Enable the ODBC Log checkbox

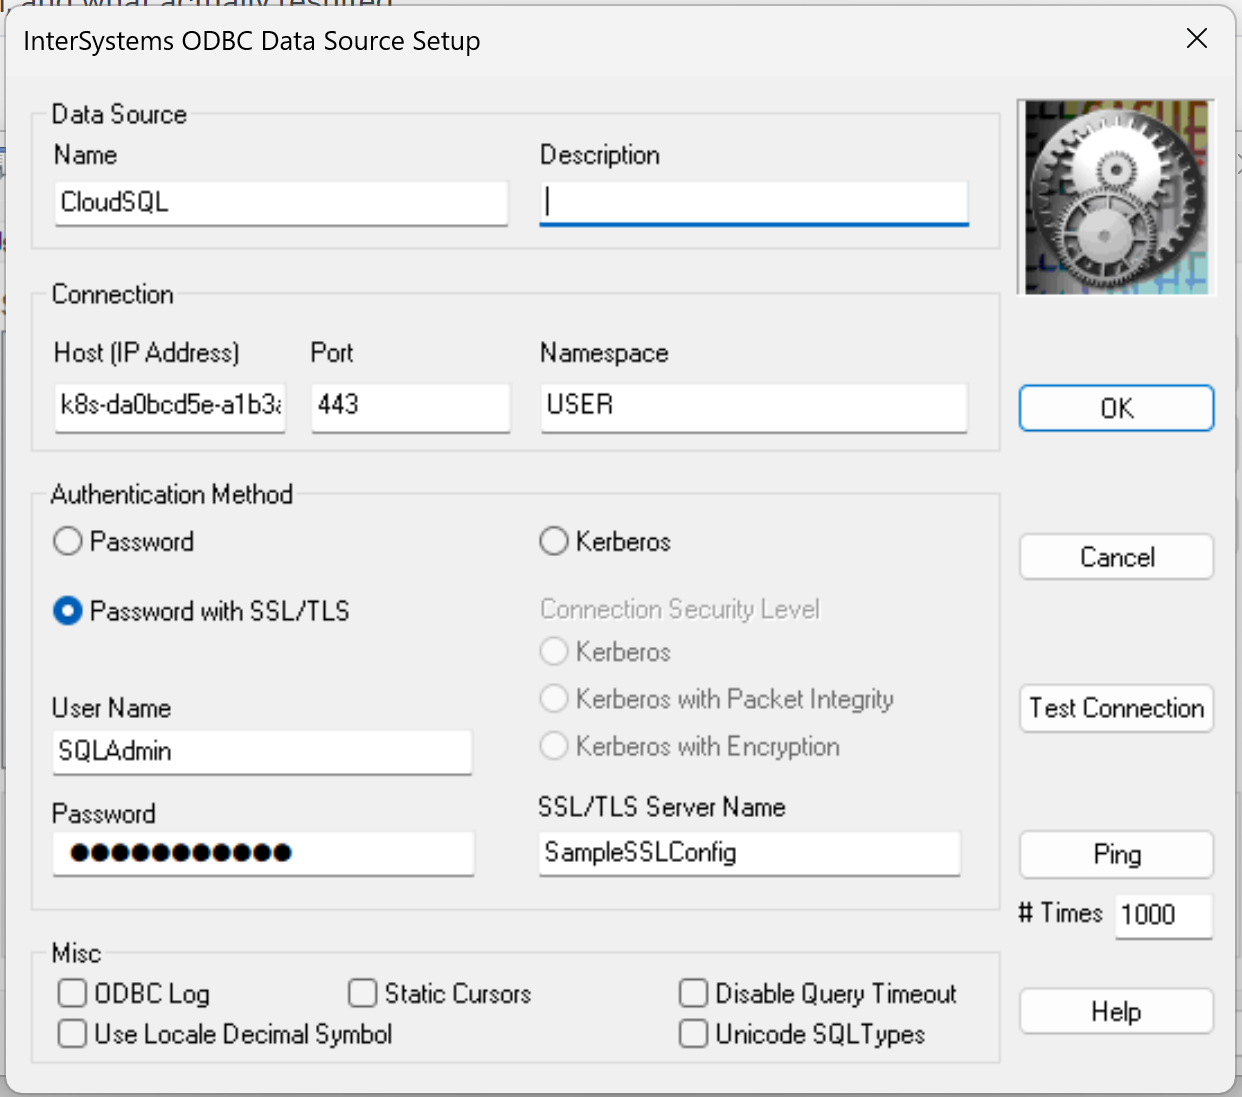72,993
